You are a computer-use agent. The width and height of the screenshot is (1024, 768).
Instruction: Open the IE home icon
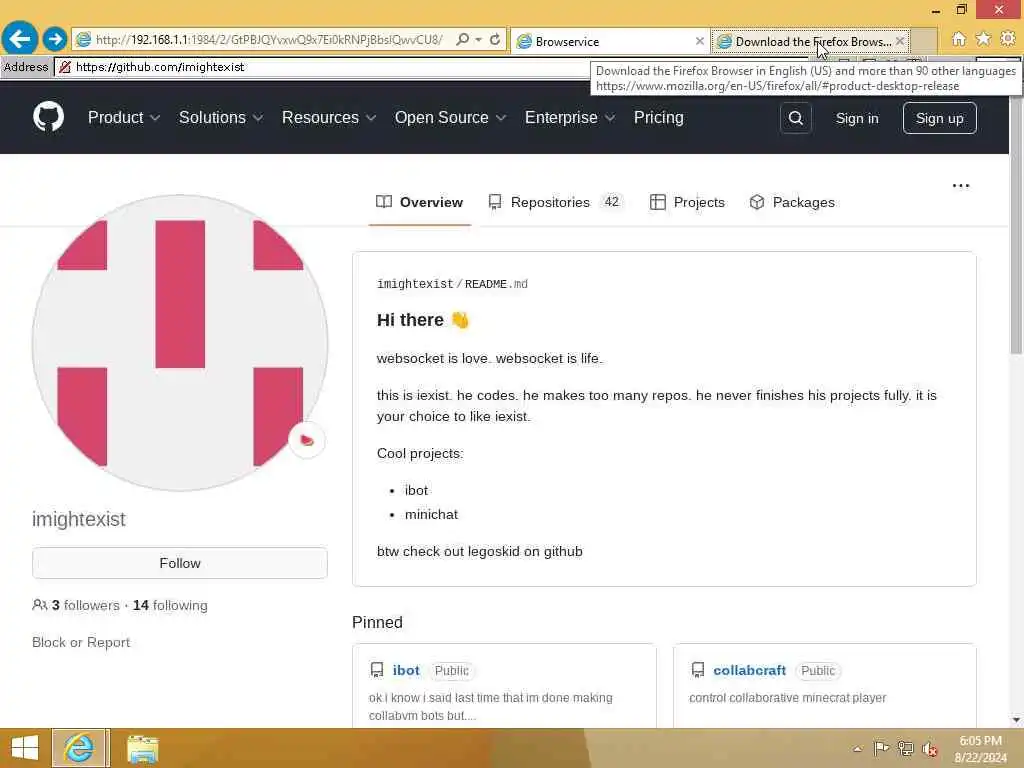(x=958, y=39)
